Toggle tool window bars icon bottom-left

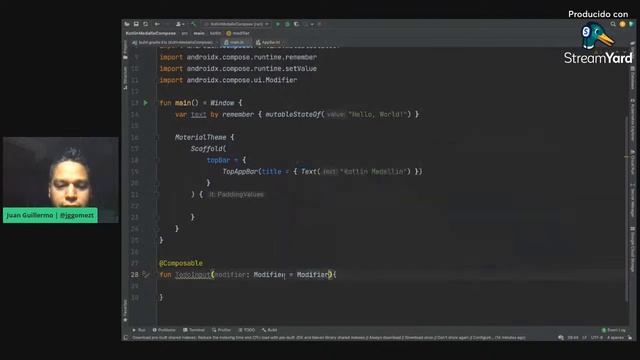pyautogui.click(x=126, y=338)
